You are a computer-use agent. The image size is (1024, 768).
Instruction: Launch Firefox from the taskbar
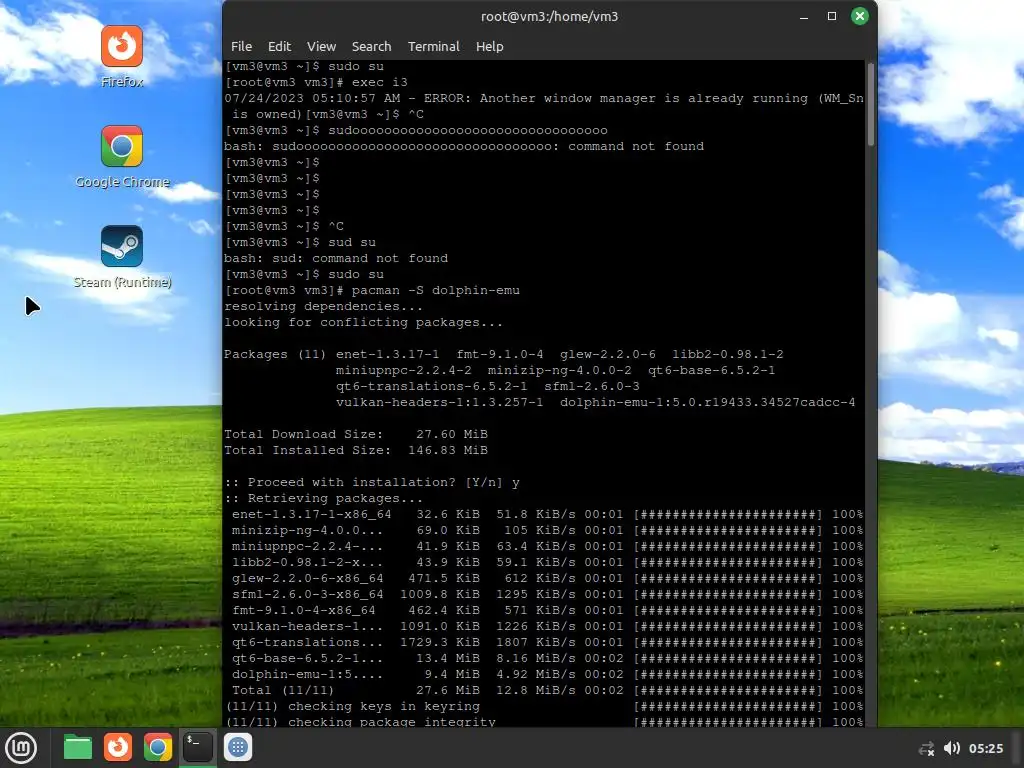pos(118,747)
